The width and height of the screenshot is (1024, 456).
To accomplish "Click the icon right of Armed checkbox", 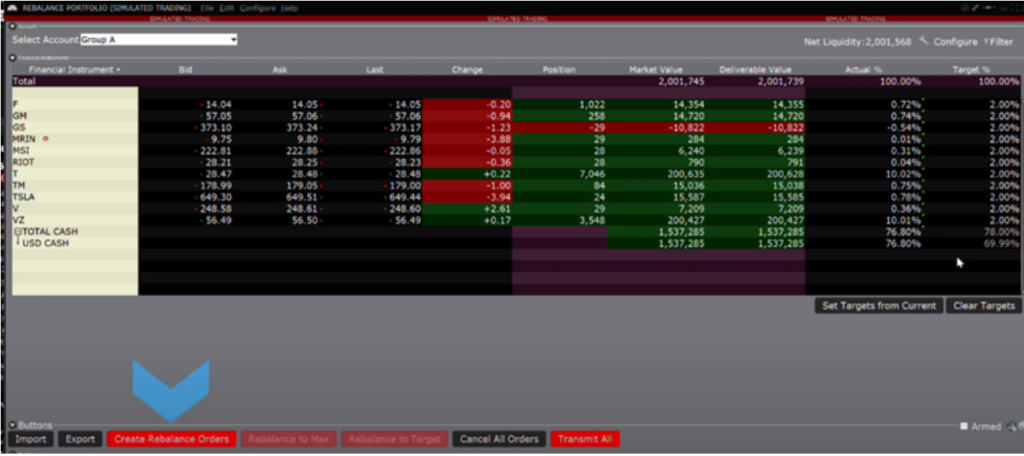I will click(1011, 426).
